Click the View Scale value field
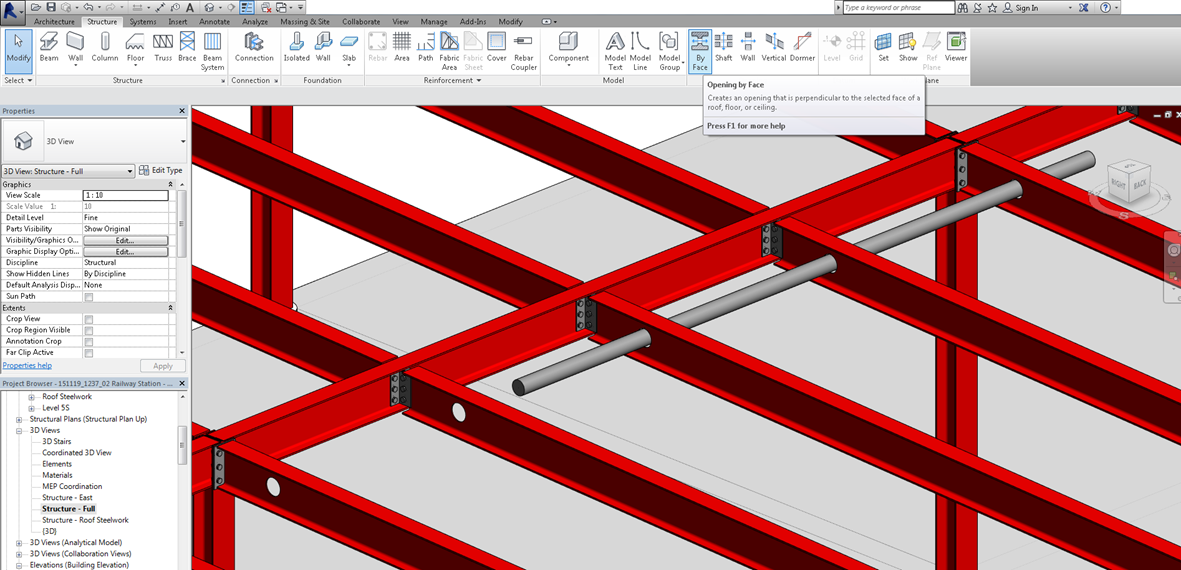The width and height of the screenshot is (1181, 570). click(125, 195)
